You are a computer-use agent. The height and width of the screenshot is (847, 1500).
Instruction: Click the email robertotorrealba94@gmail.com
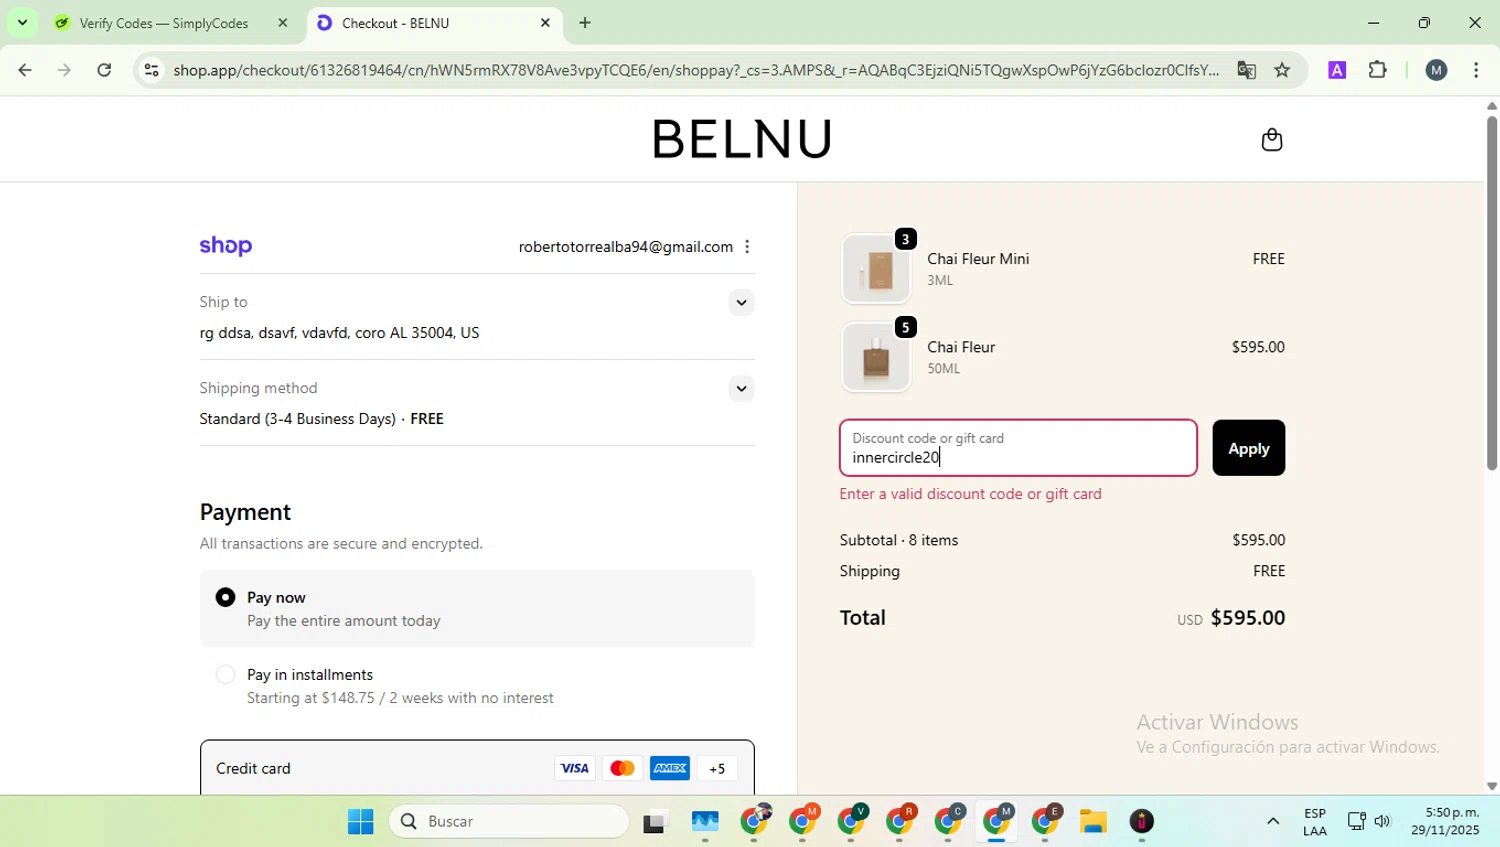(x=625, y=247)
